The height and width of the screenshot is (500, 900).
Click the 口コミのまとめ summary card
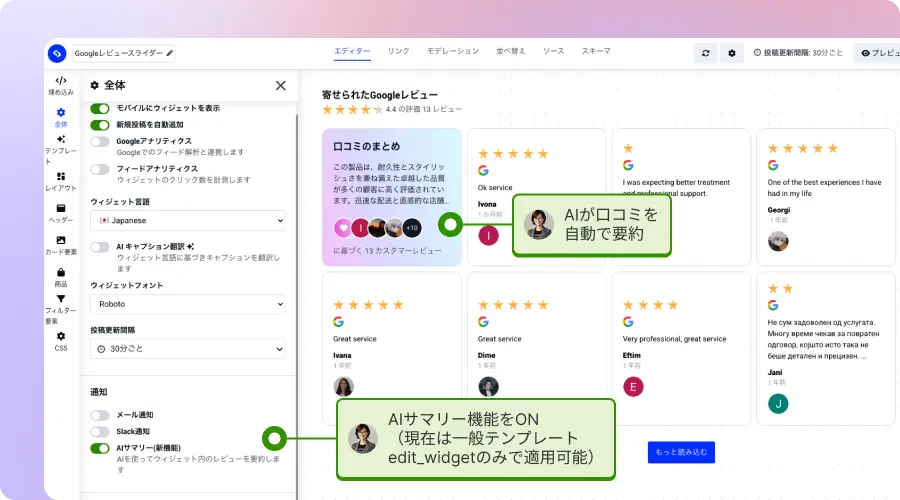392,197
